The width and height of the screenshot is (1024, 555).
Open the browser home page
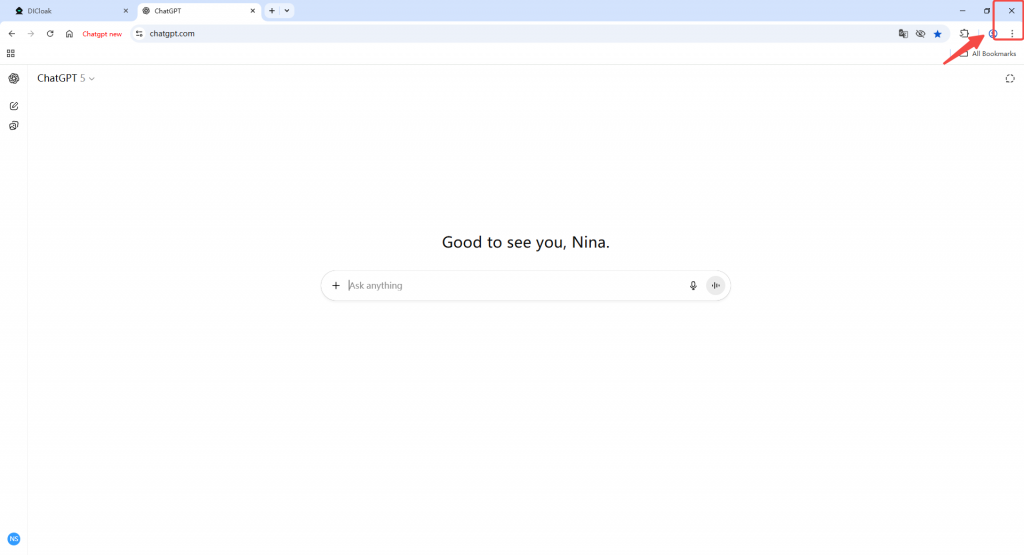tap(69, 34)
